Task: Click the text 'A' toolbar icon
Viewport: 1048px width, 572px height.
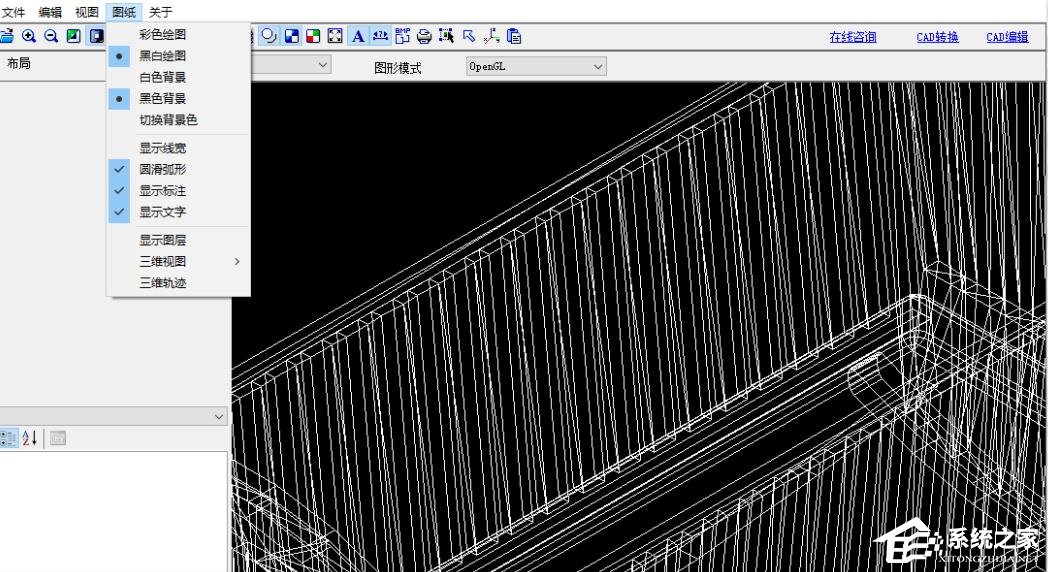Action: tap(357, 36)
